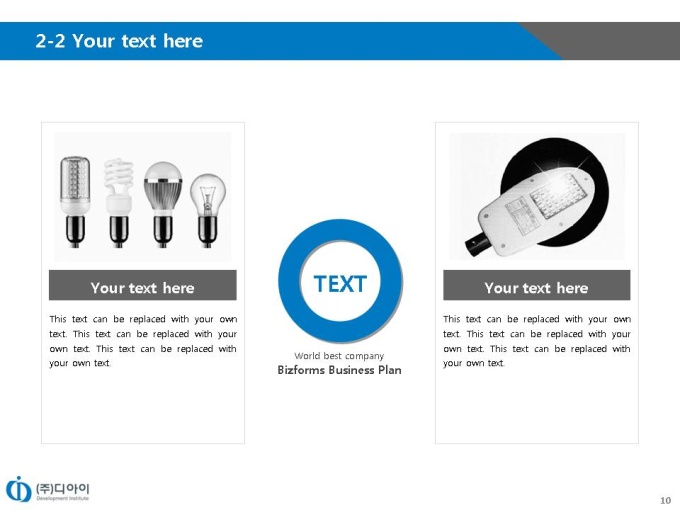Image resolution: width=680 pixels, height=510 pixels.
Task: Select the LED globe bulb with heat sink
Action: 163,204
